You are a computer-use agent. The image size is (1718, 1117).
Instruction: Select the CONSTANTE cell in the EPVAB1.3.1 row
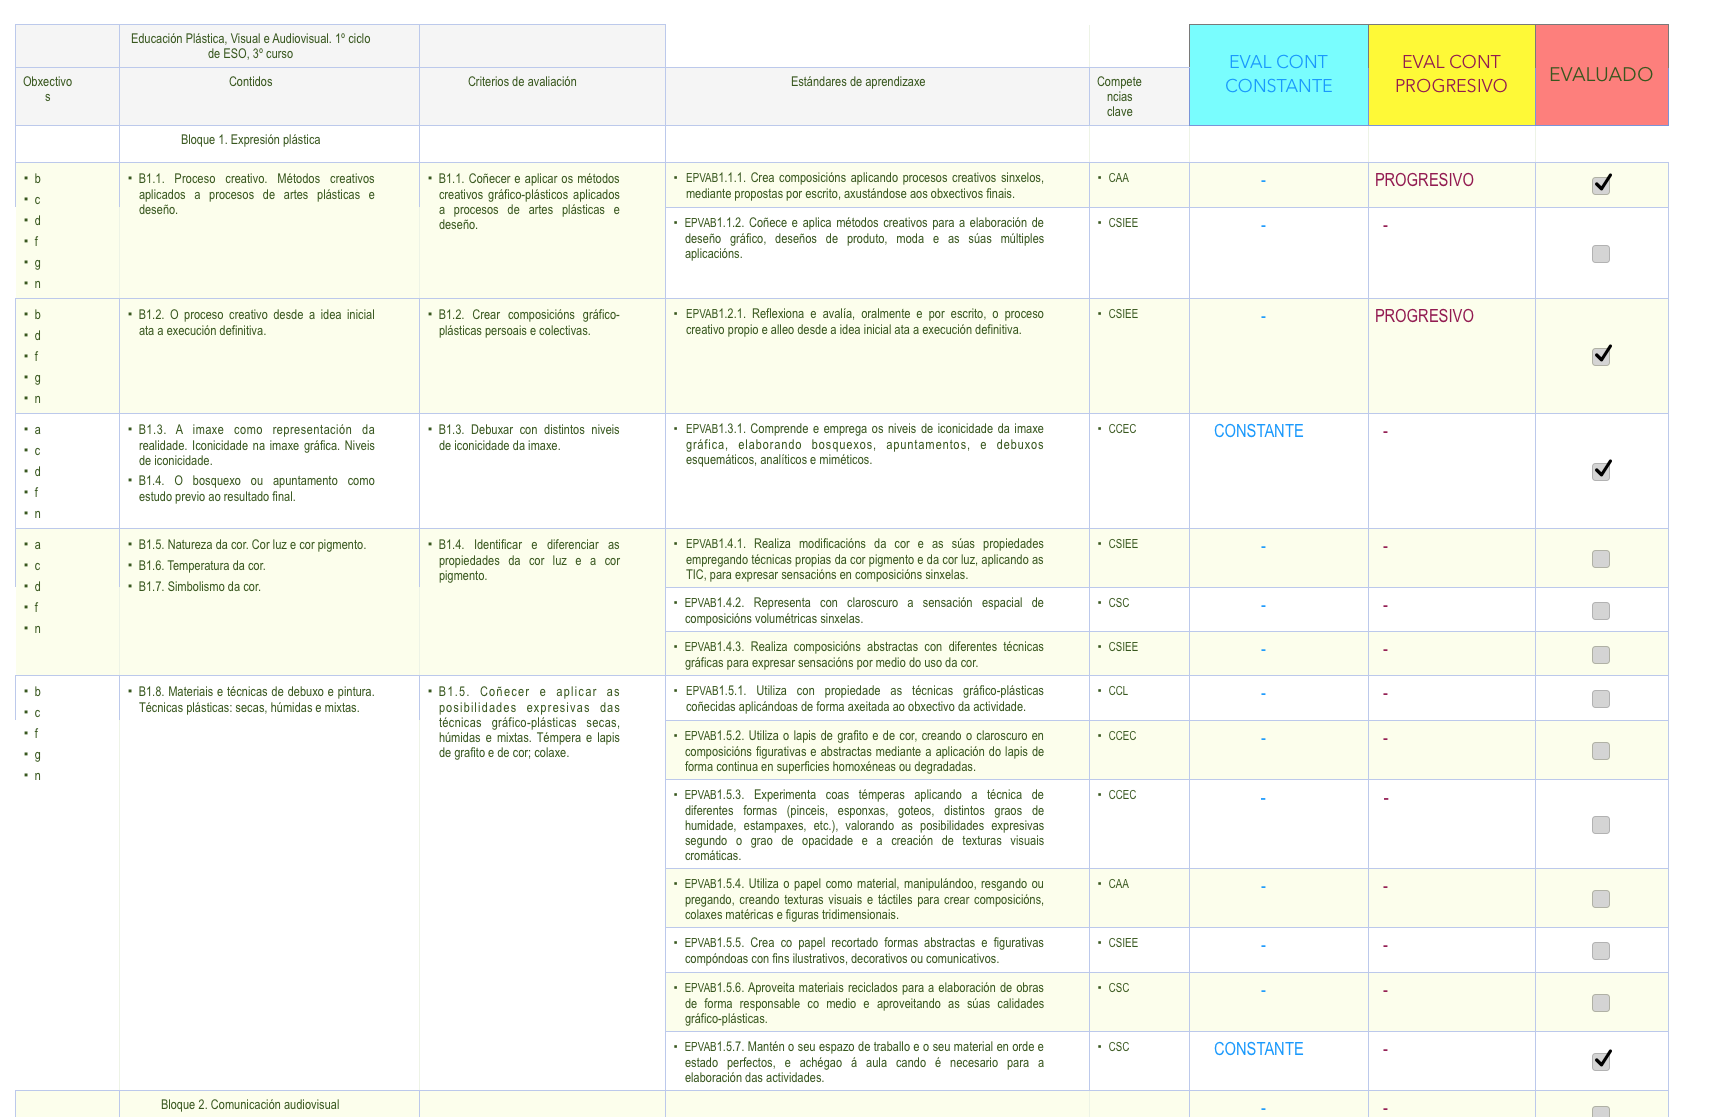click(1258, 431)
